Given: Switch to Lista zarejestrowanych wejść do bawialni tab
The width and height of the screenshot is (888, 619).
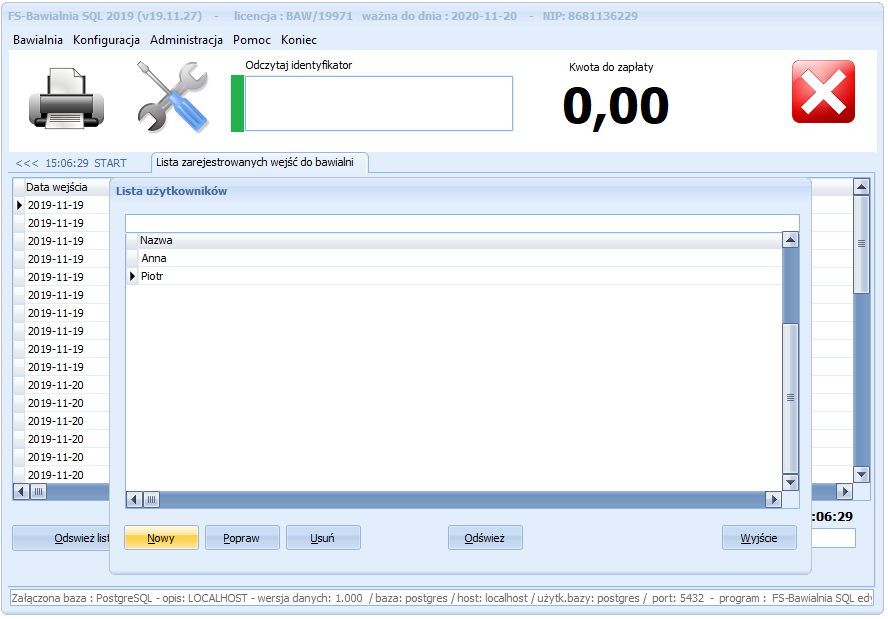Looking at the screenshot, I should tap(260, 163).
